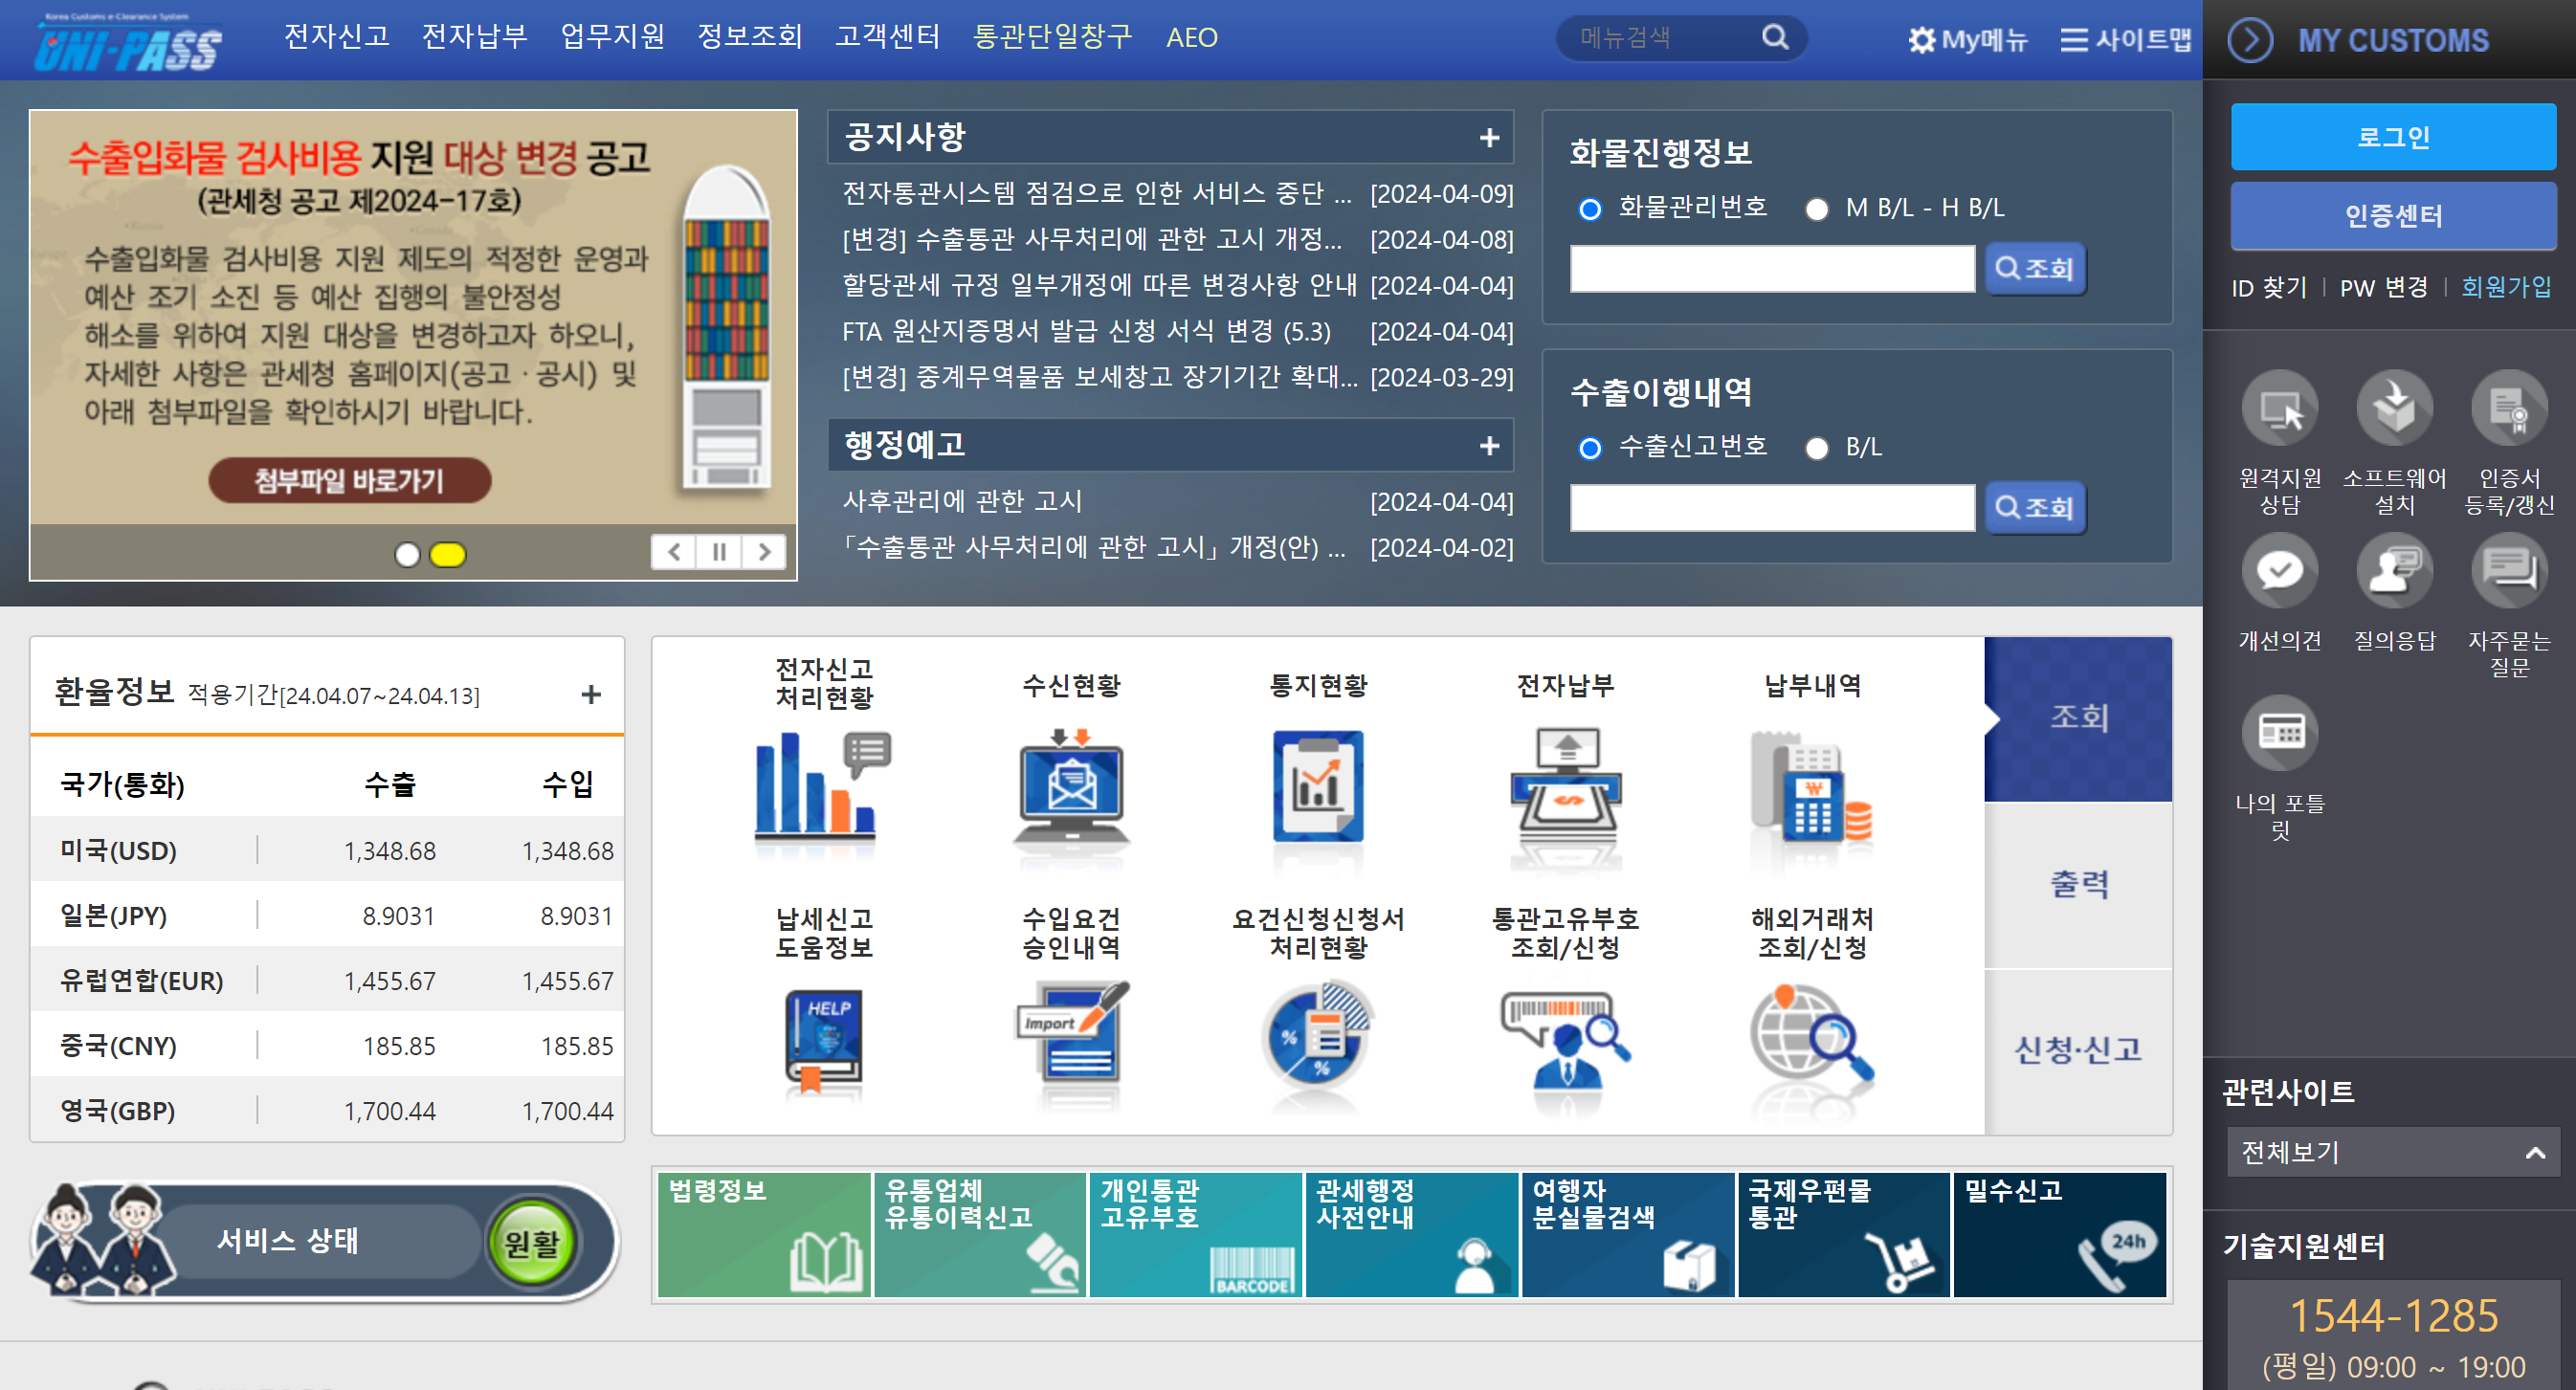Open the 업무지원 menu
Image resolution: width=2576 pixels, height=1390 pixels.
tap(612, 37)
